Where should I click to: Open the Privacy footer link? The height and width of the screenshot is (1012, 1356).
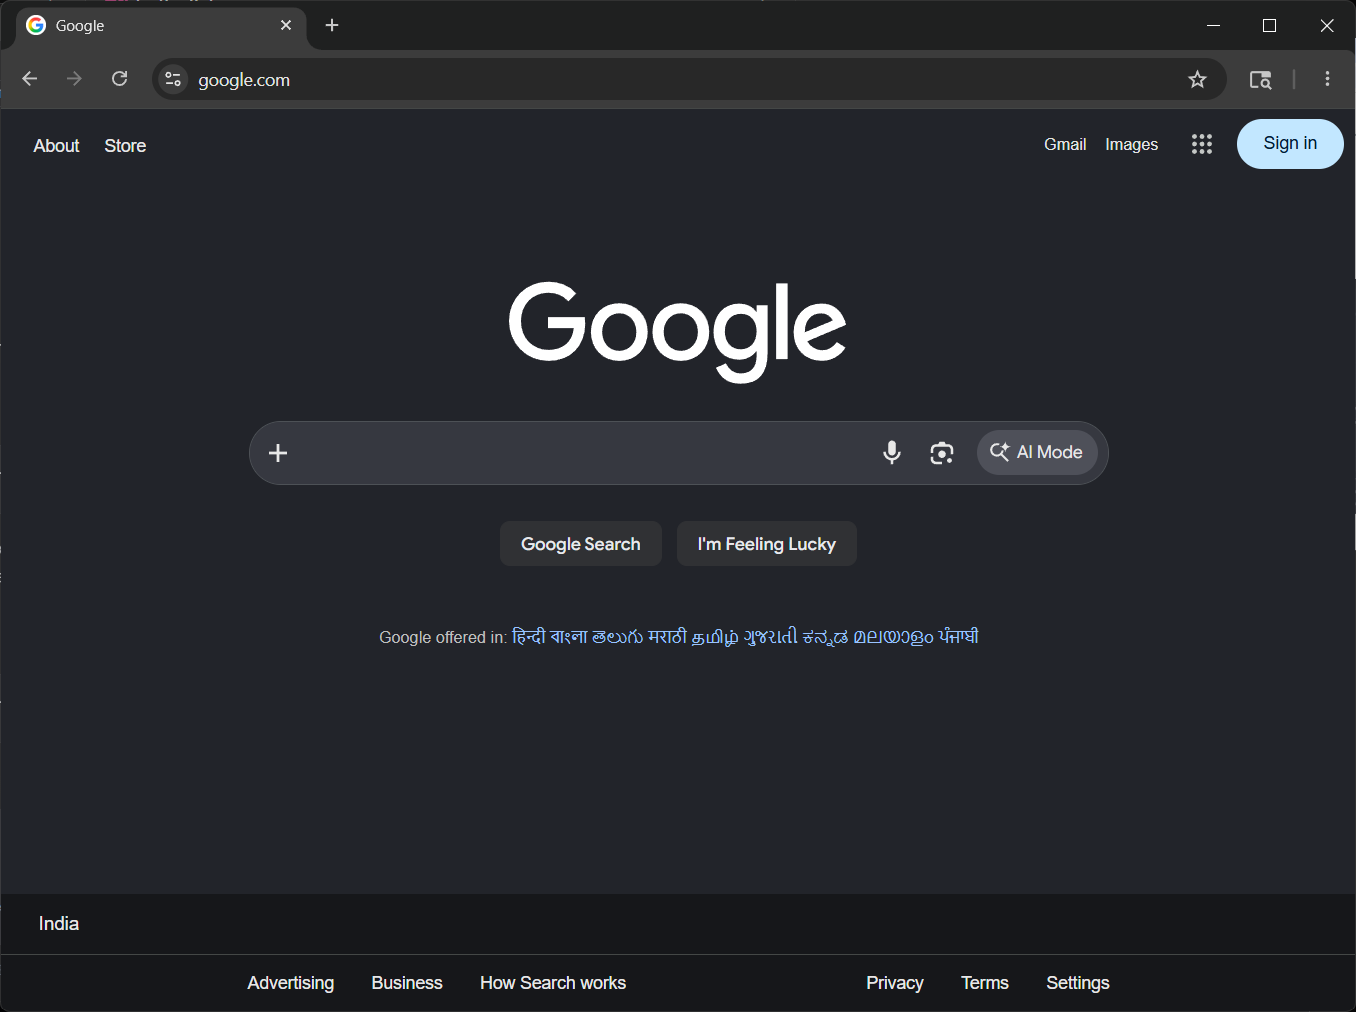(x=895, y=983)
